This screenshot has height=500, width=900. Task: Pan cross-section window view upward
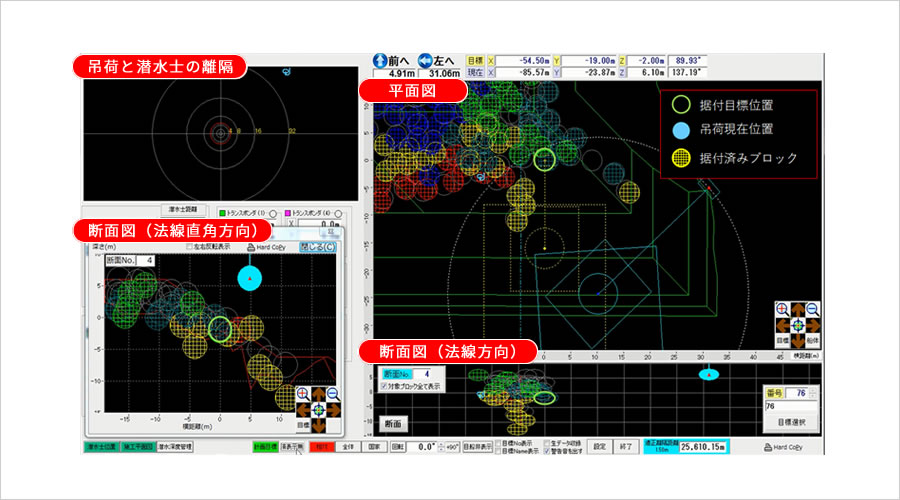[x=319, y=395]
